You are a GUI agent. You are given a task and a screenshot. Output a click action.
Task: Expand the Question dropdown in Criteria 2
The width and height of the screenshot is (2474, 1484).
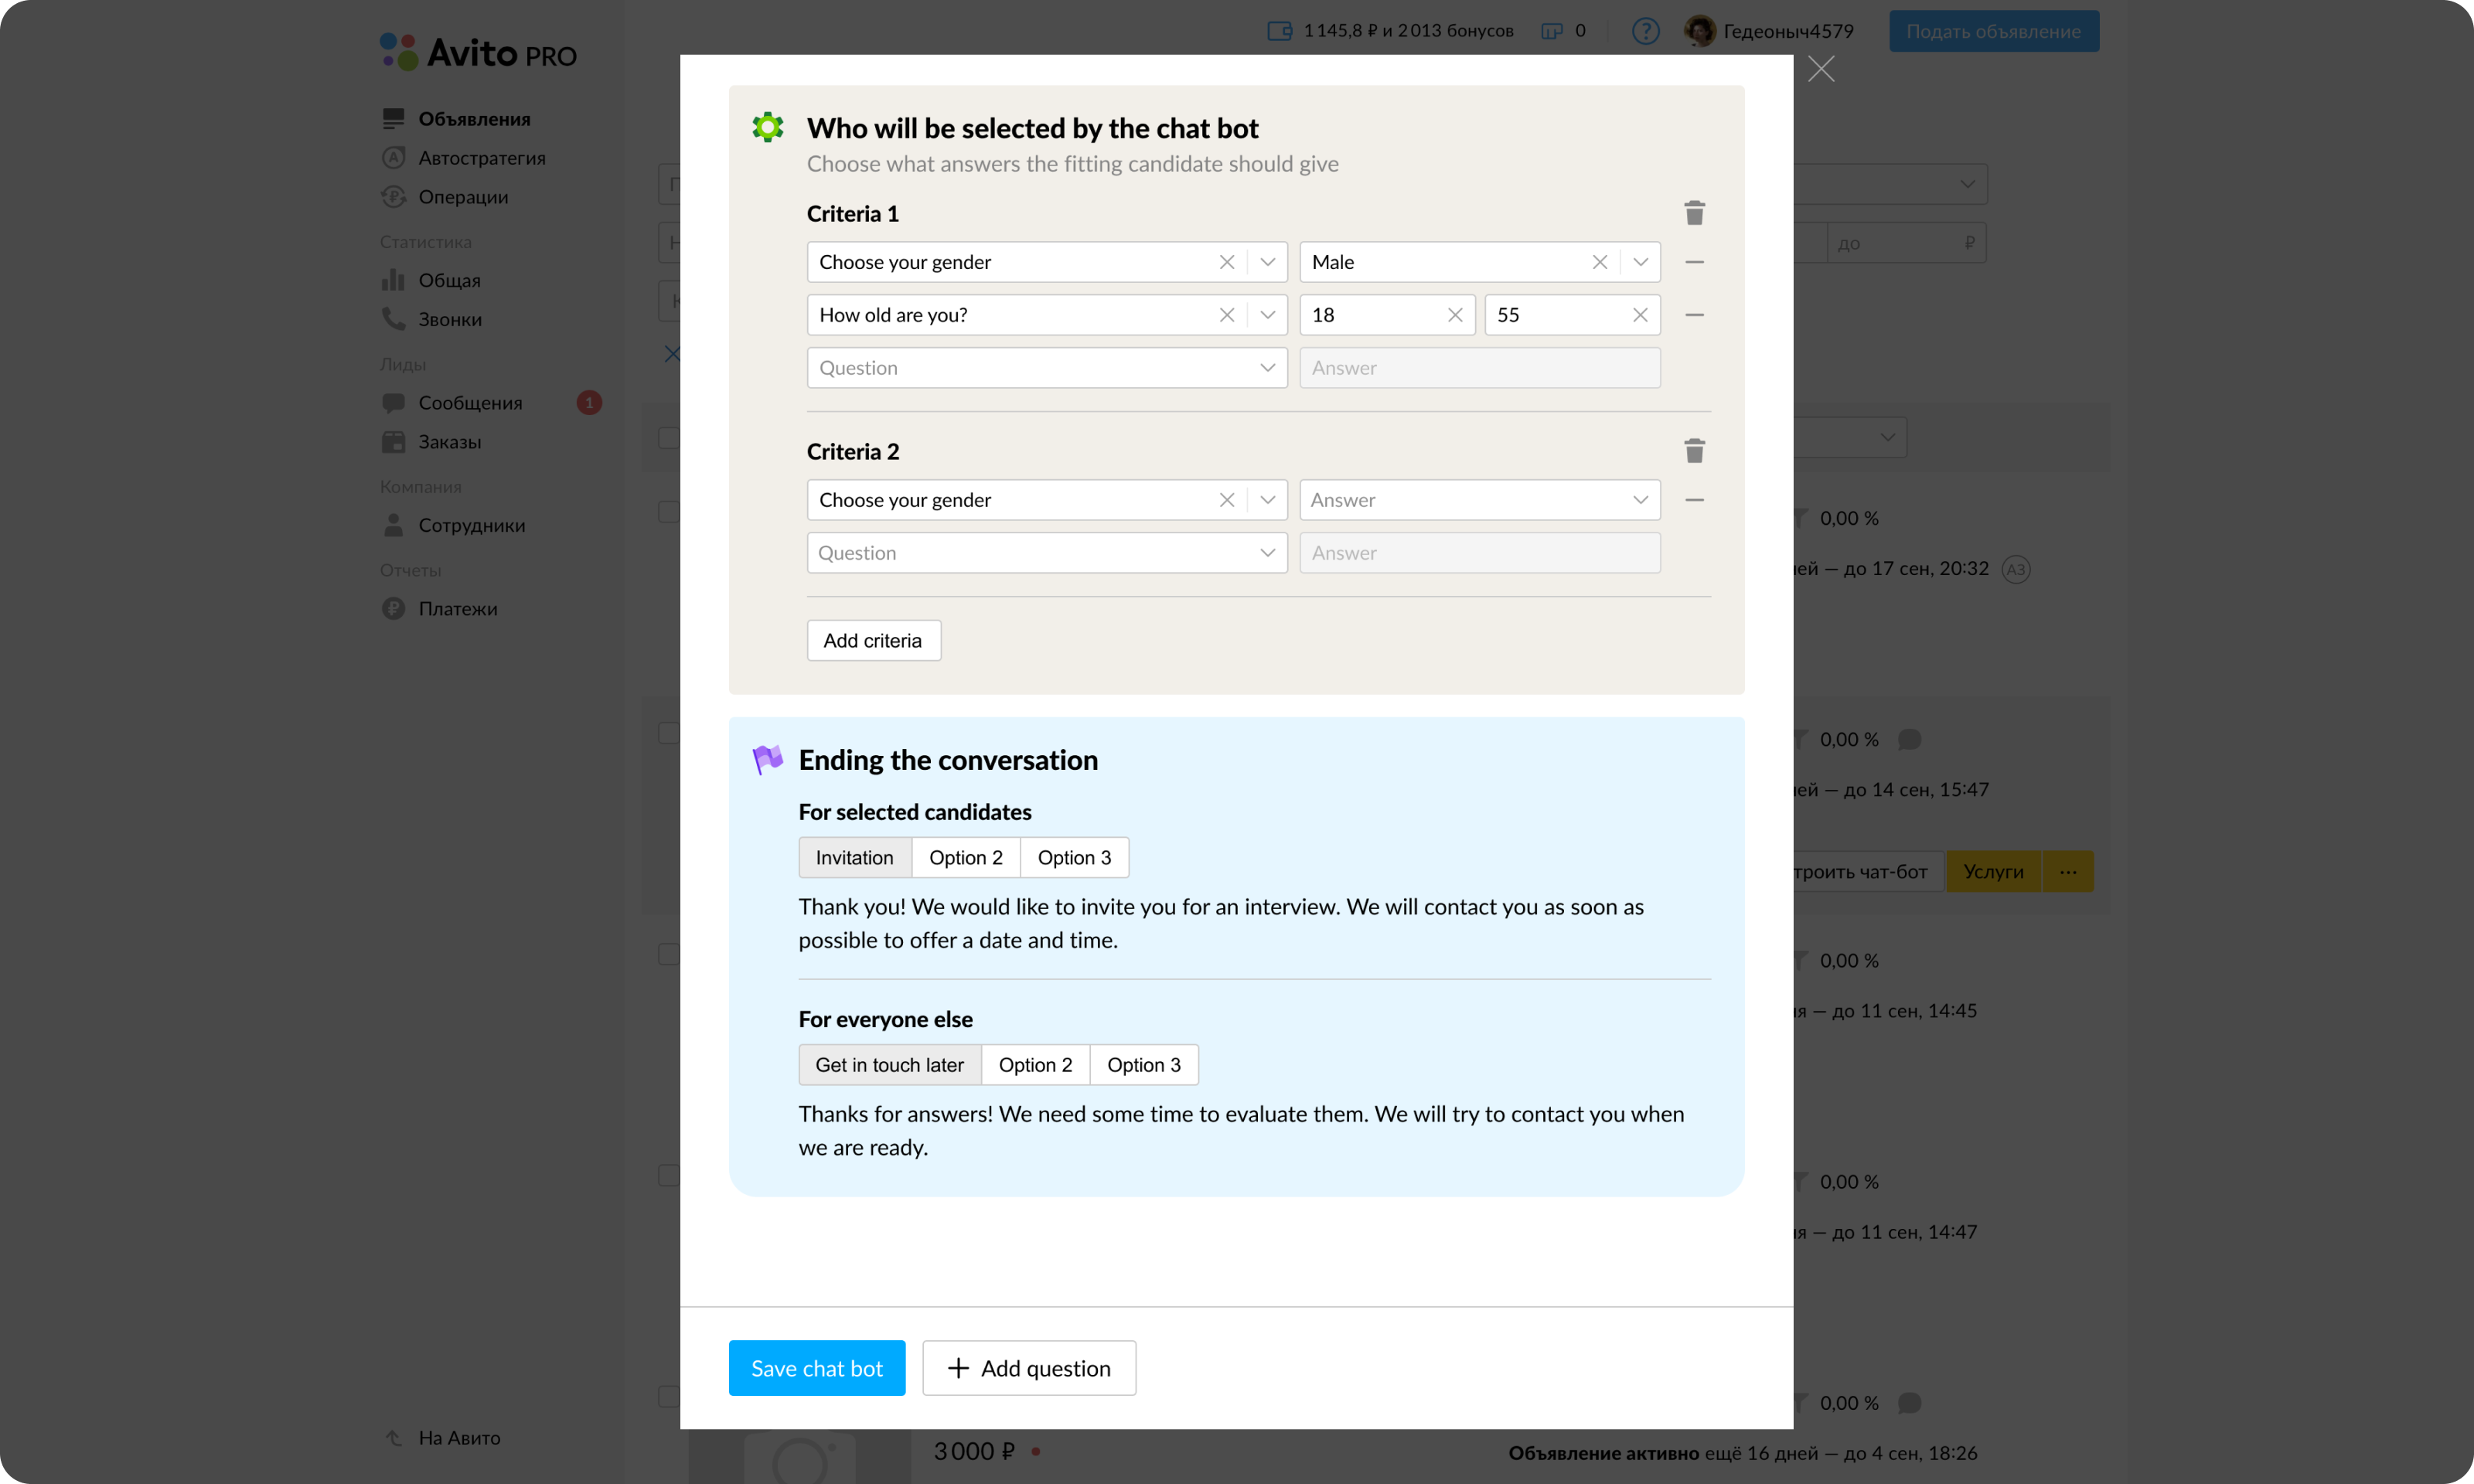(x=1267, y=552)
